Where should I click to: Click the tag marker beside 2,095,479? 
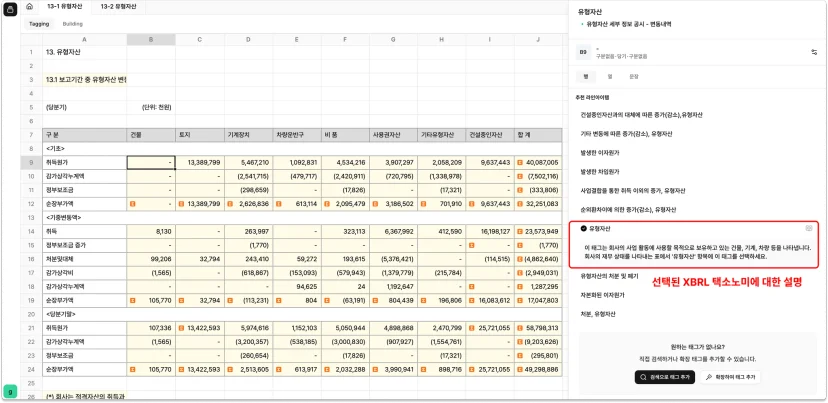[x=327, y=203]
